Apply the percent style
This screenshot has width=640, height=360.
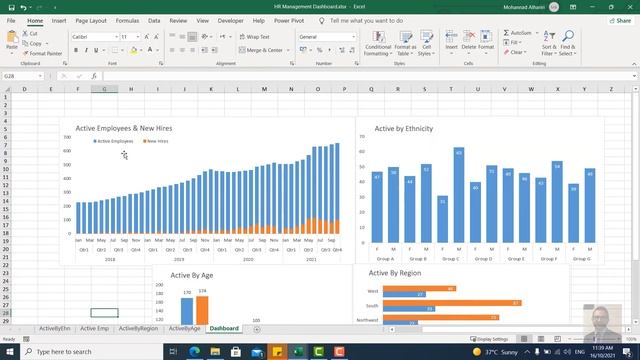pyautogui.click(x=320, y=50)
